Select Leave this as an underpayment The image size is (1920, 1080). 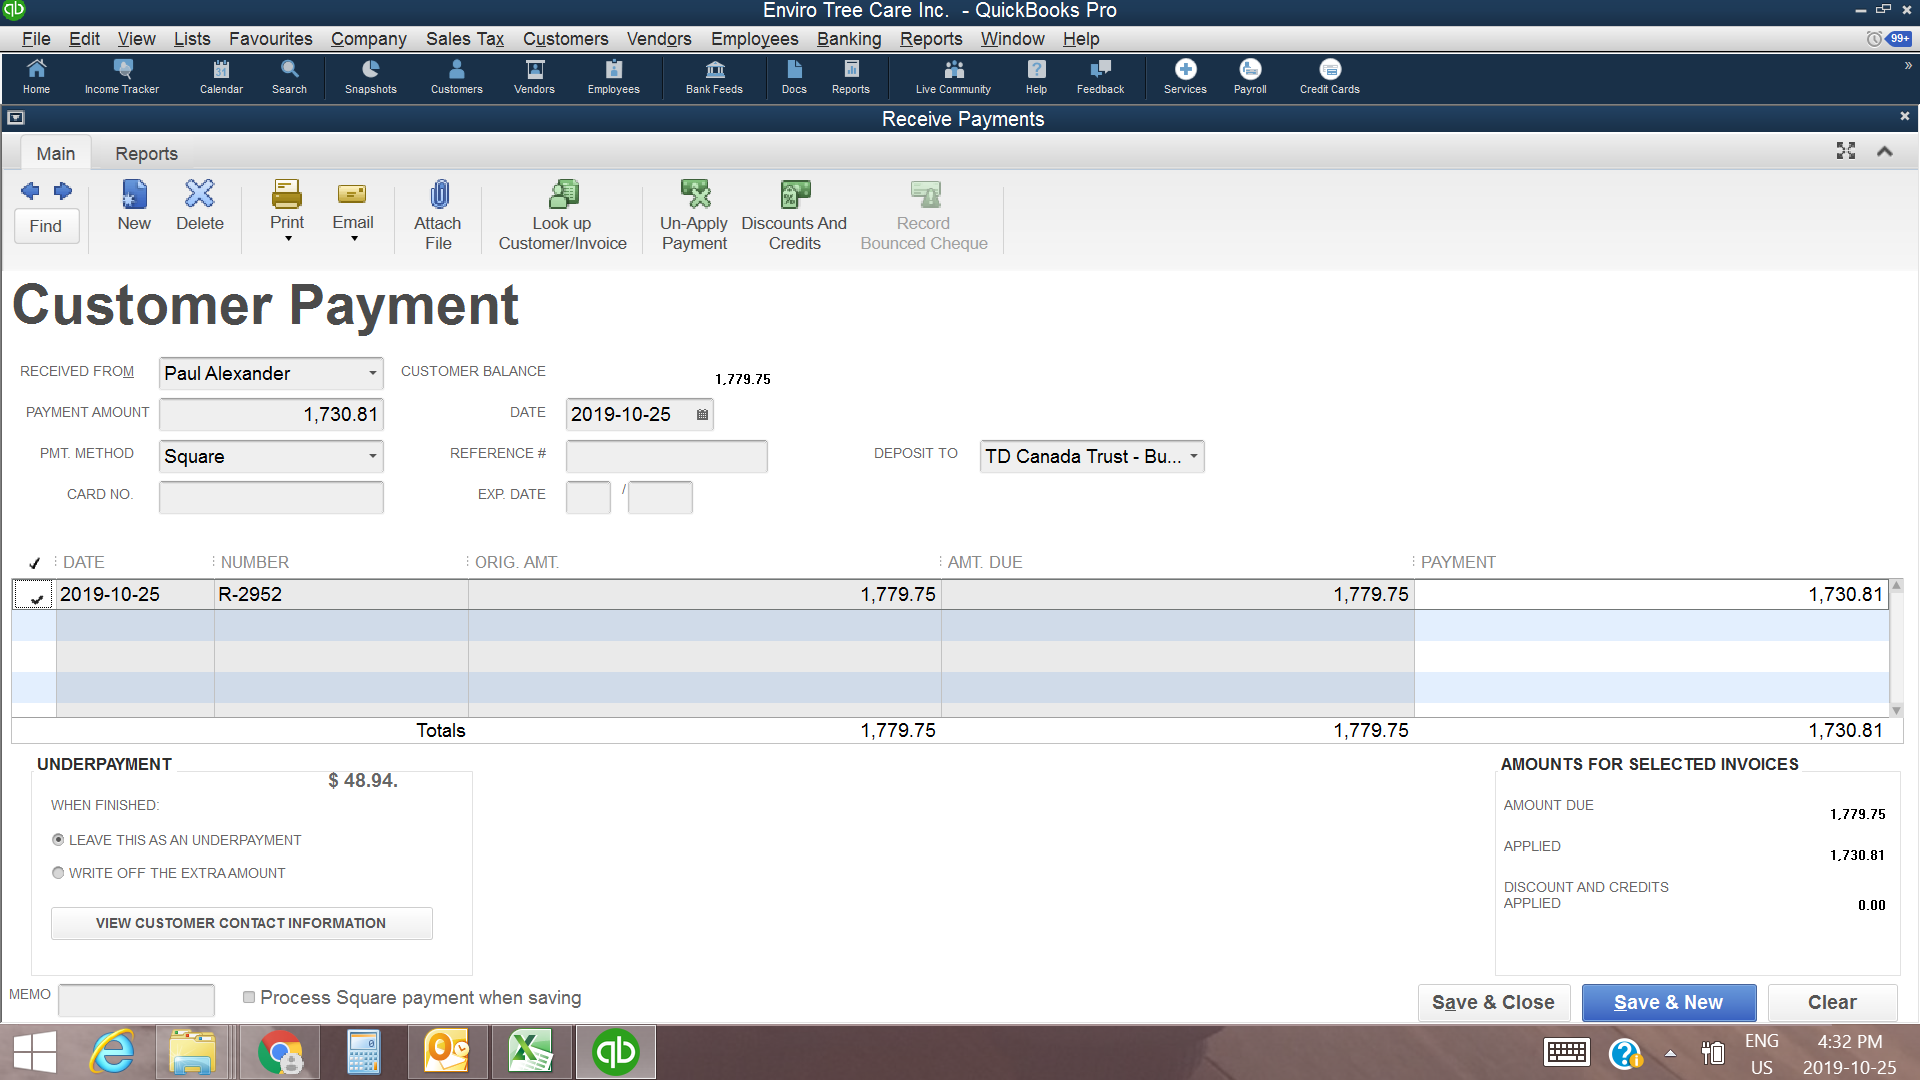tap(58, 840)
